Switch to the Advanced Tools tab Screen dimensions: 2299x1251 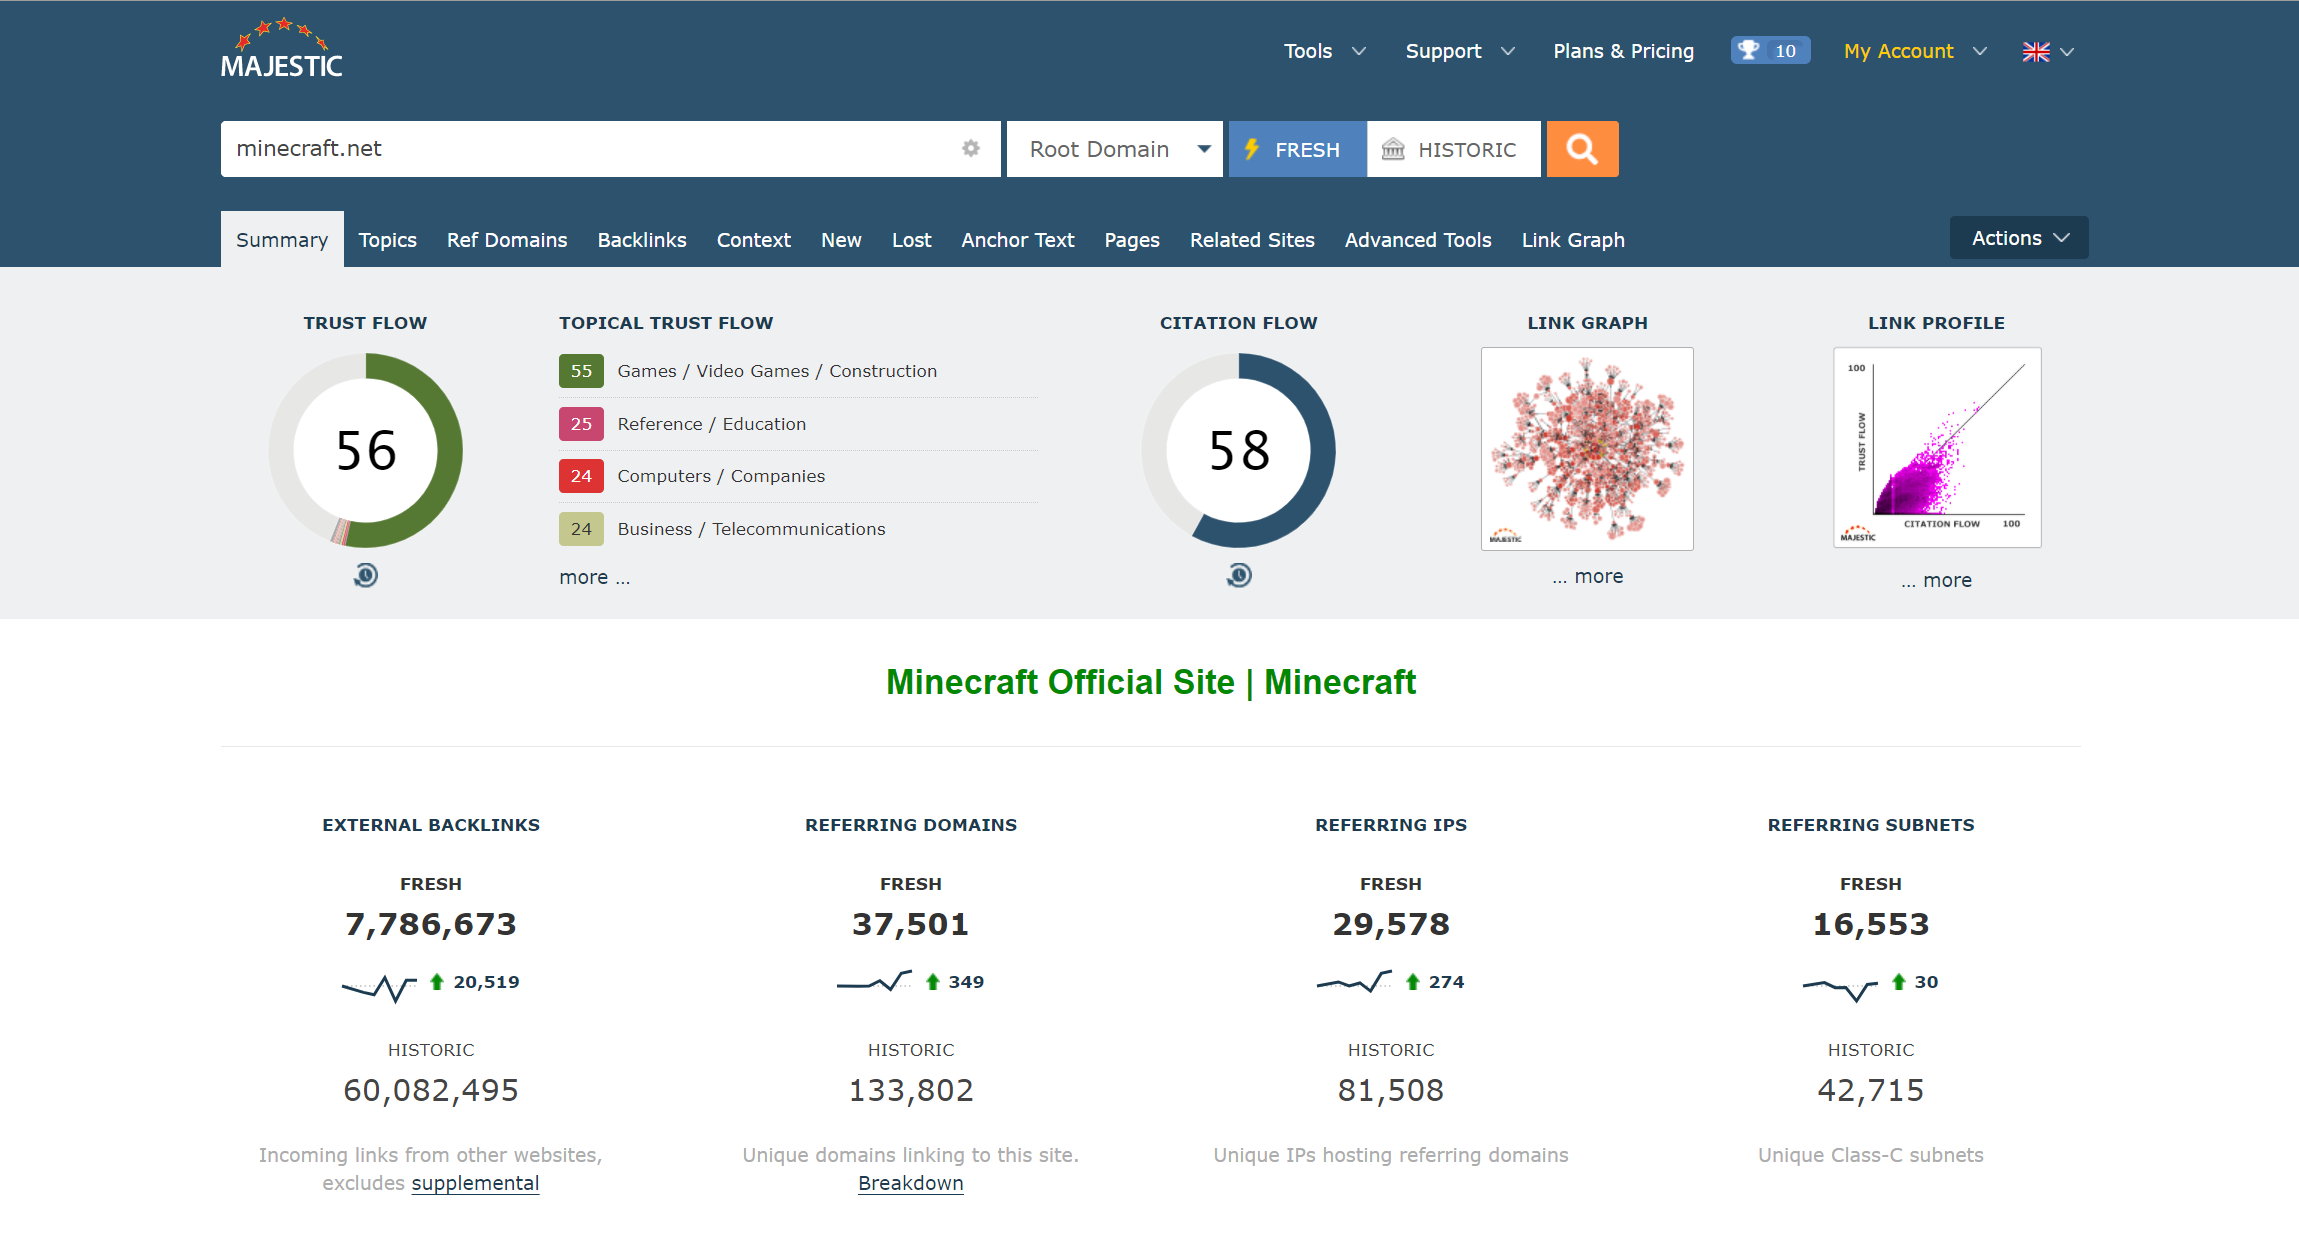1418,240
